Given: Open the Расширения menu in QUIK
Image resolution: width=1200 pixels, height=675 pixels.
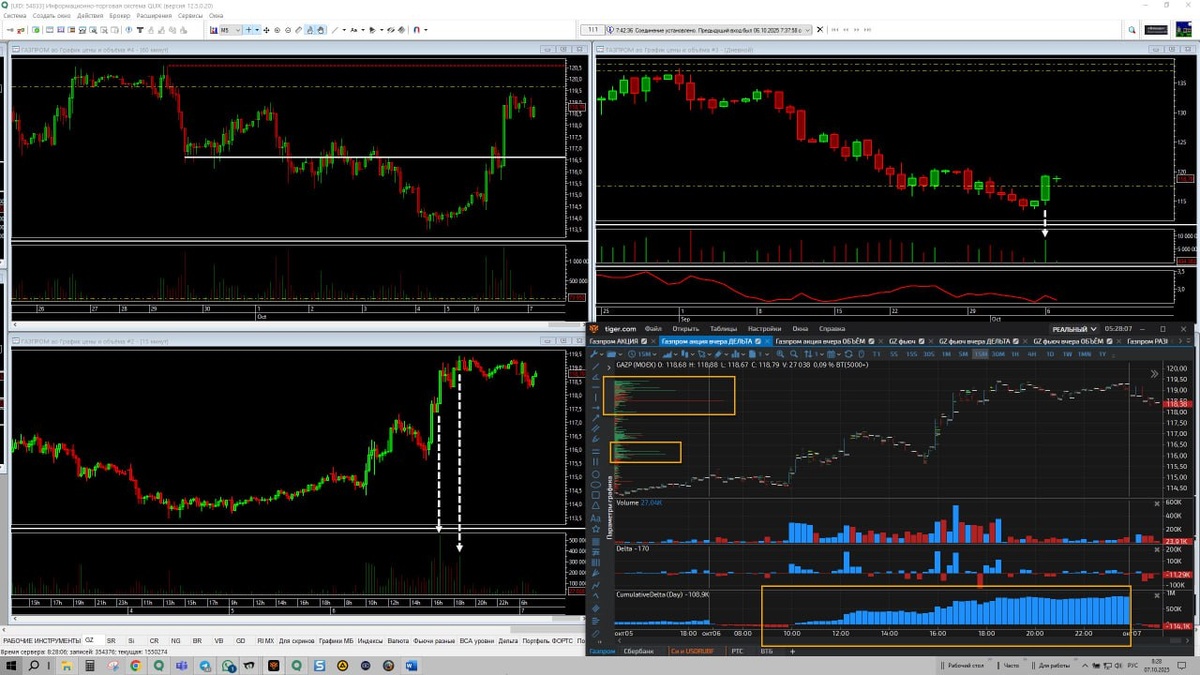Looking at the screenshot, I should tap(154, 16).
